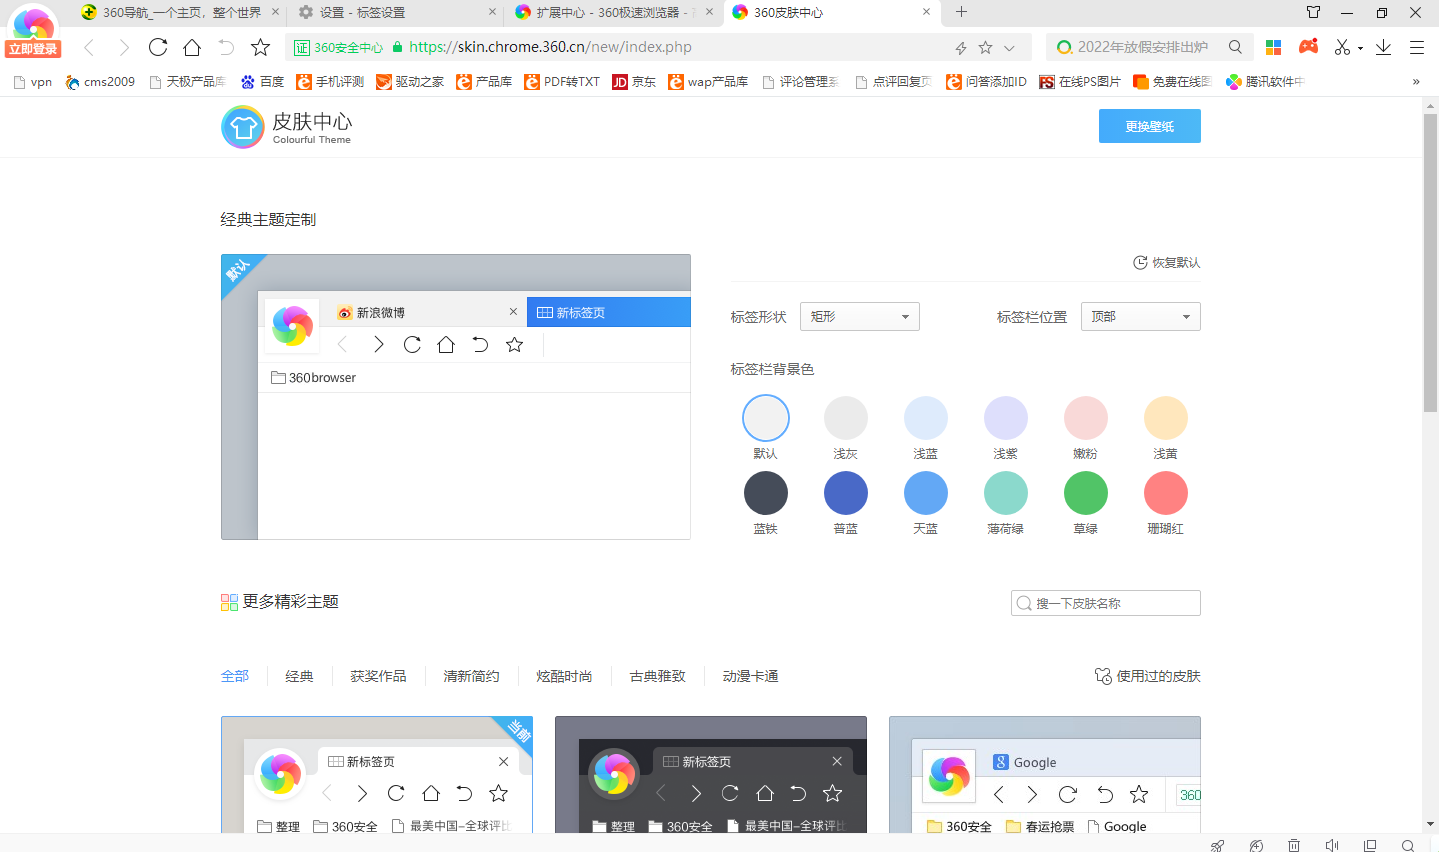Open the 标签形状 shape dropdown showing 矩形
1439x852 pixels.
tap(858, 316)
